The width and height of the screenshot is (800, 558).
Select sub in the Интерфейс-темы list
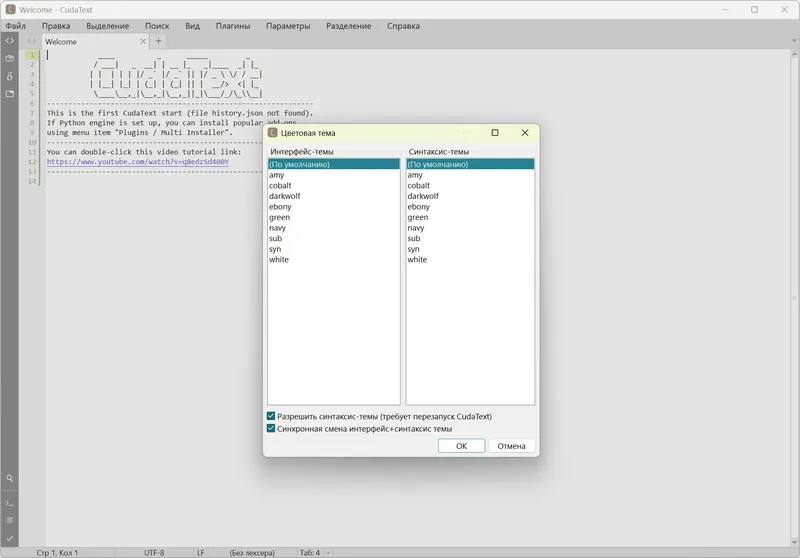click(334, 238)
